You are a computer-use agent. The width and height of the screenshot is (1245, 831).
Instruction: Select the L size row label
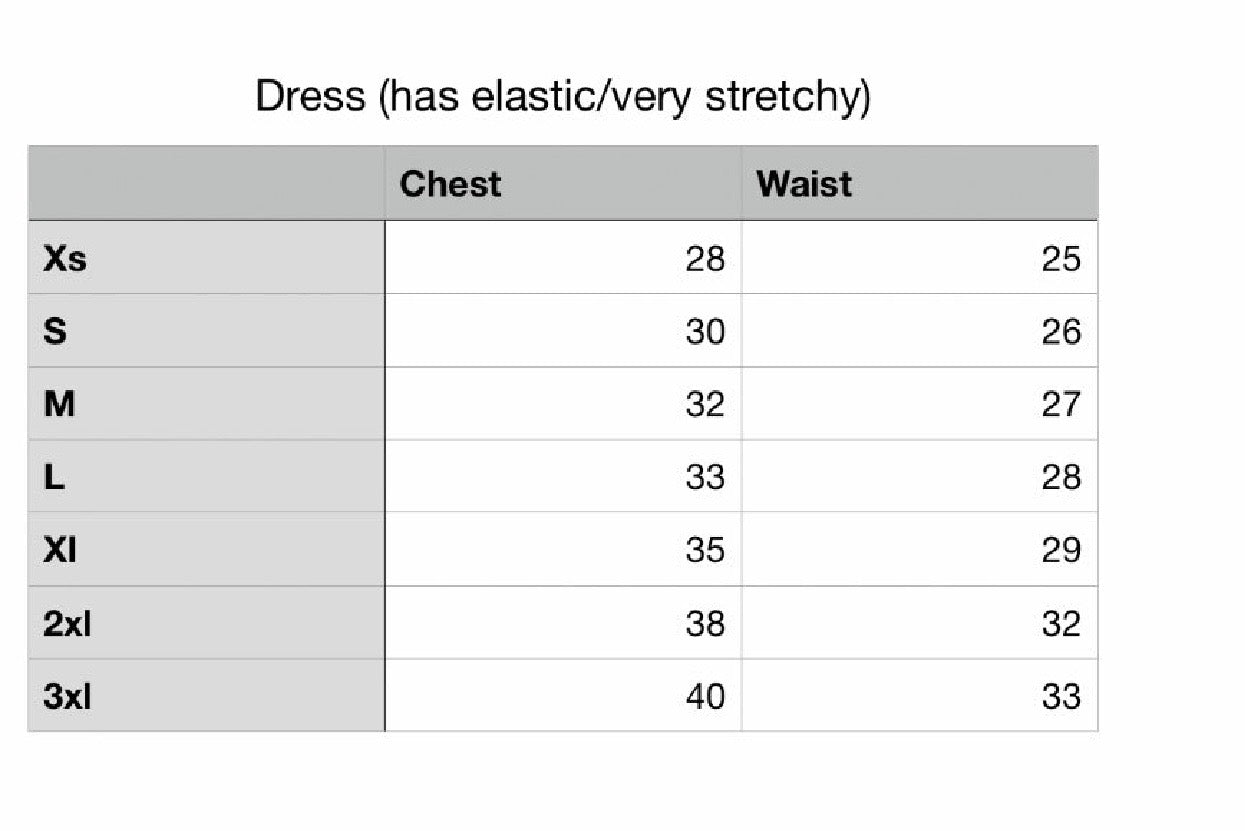coord(55,477)
